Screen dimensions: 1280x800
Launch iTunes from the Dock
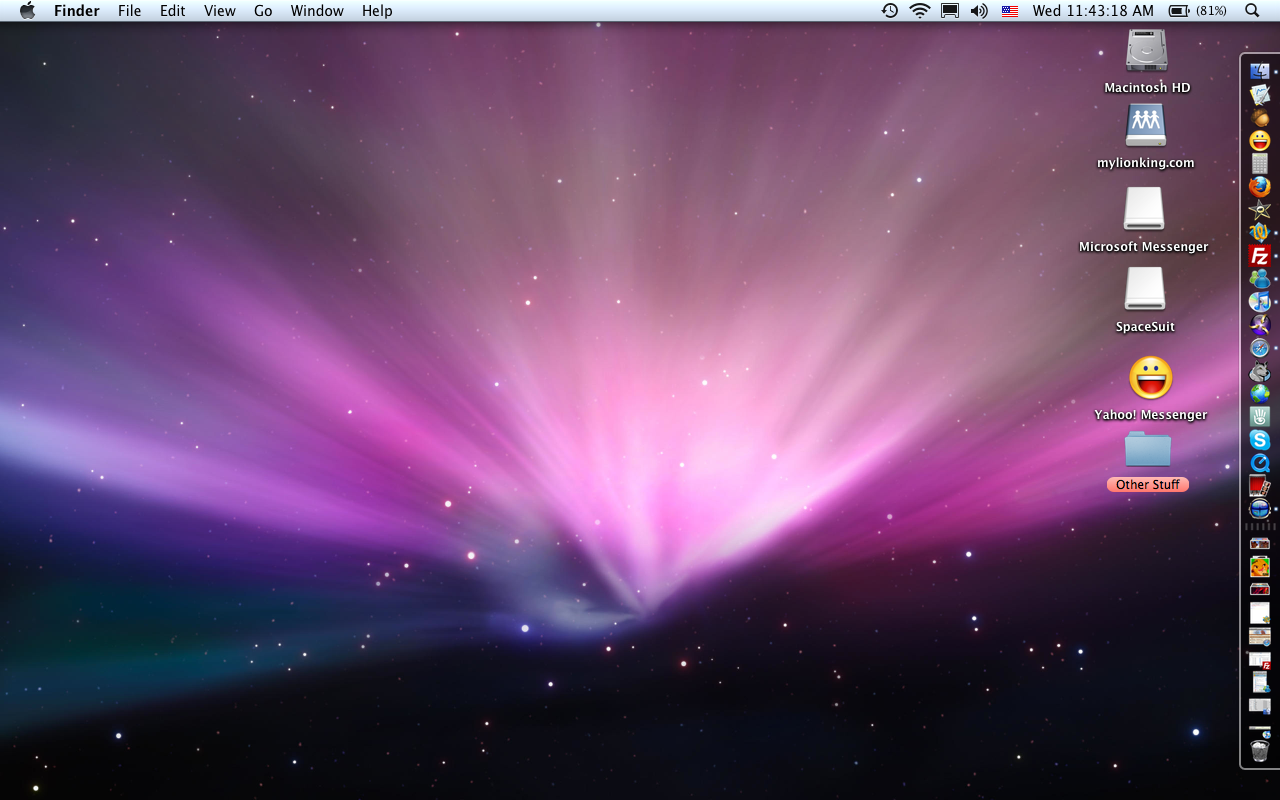1259,301
